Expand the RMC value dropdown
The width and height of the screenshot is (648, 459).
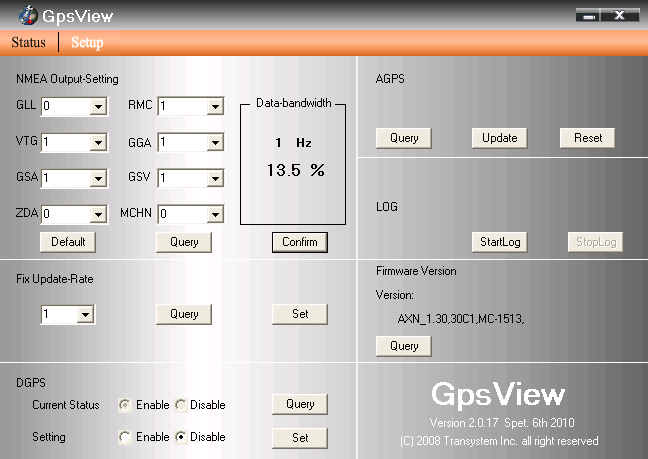pos(215,106)
